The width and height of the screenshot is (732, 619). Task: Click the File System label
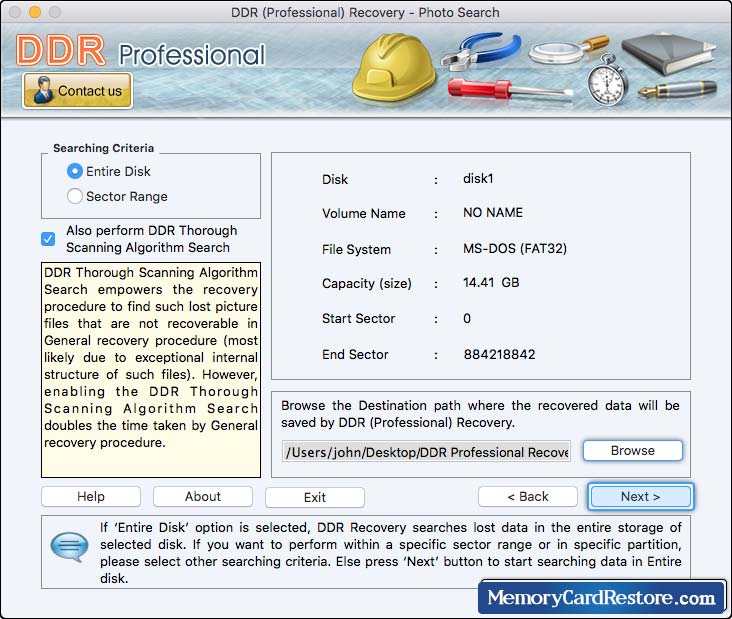coord(356,249)
